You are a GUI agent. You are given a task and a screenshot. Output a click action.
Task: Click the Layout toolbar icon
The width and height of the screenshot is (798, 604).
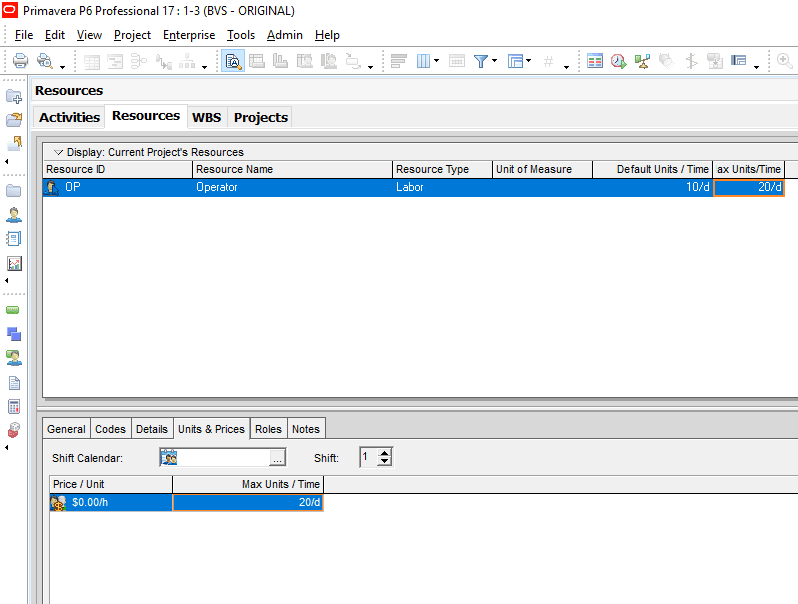515,61
